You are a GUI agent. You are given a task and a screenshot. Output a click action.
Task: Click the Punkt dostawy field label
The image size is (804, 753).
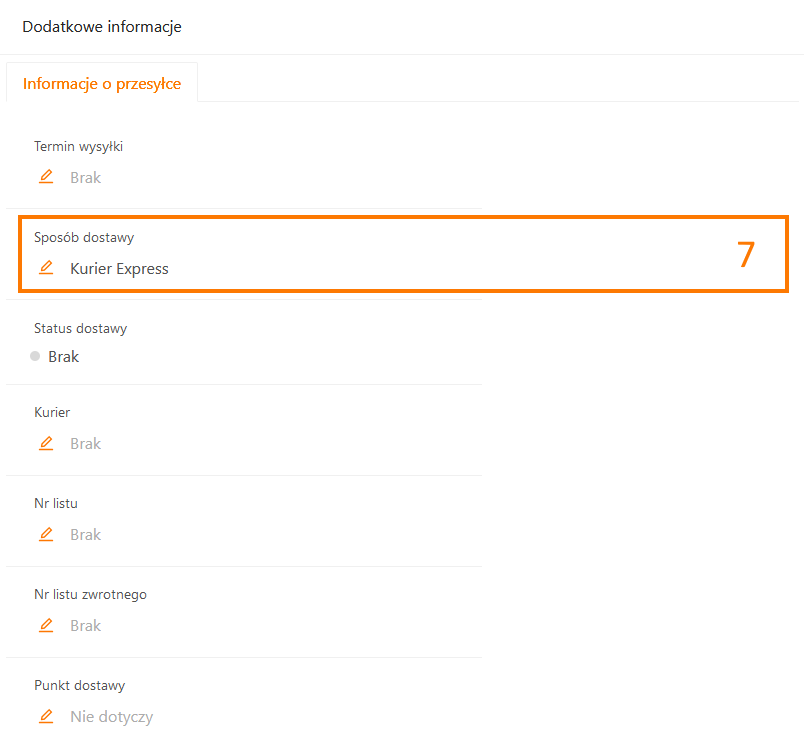point(79,685)
